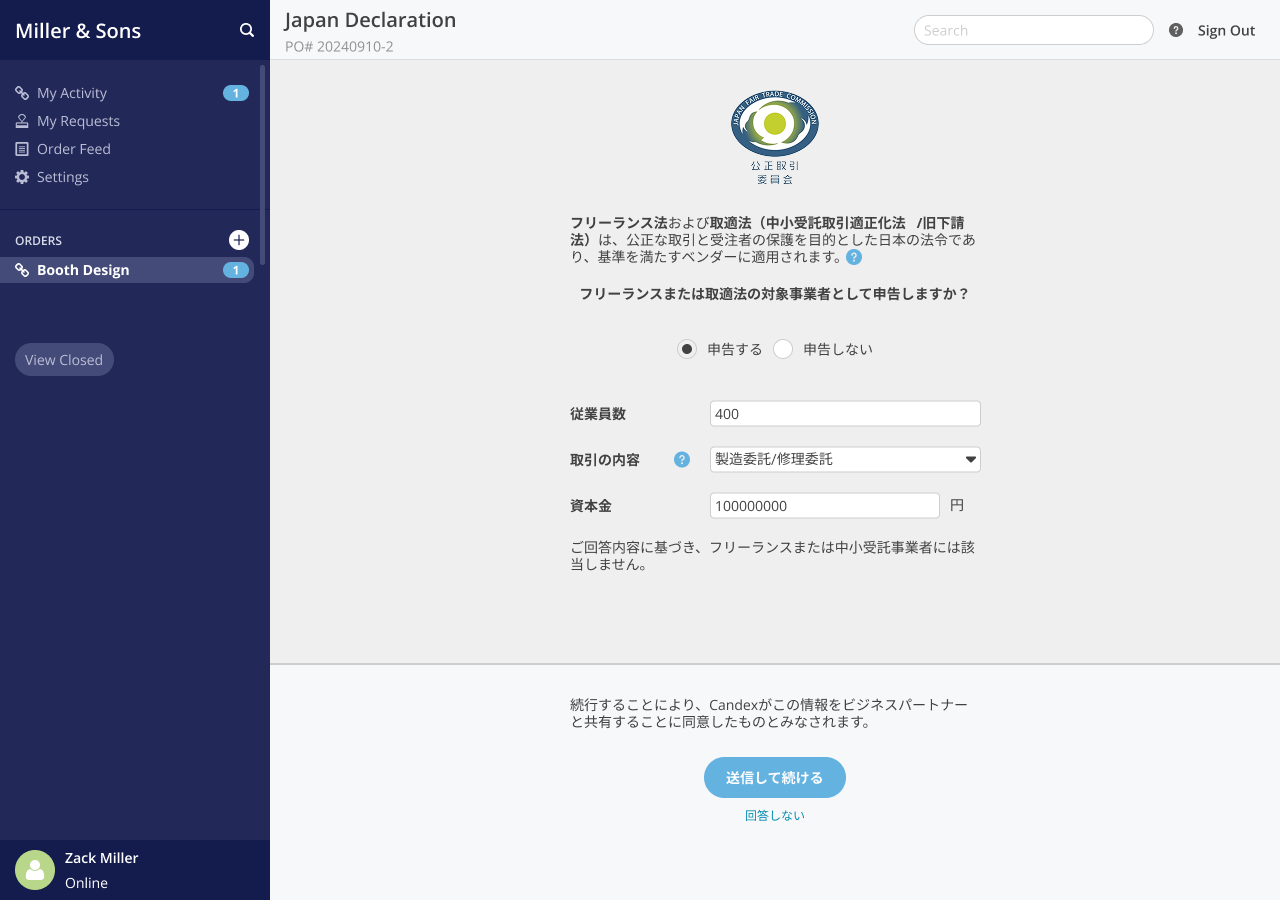Viewport: 1280px width, 900px height.
Task: Select the Booth Design order
Action: click(x=127, y=270)
